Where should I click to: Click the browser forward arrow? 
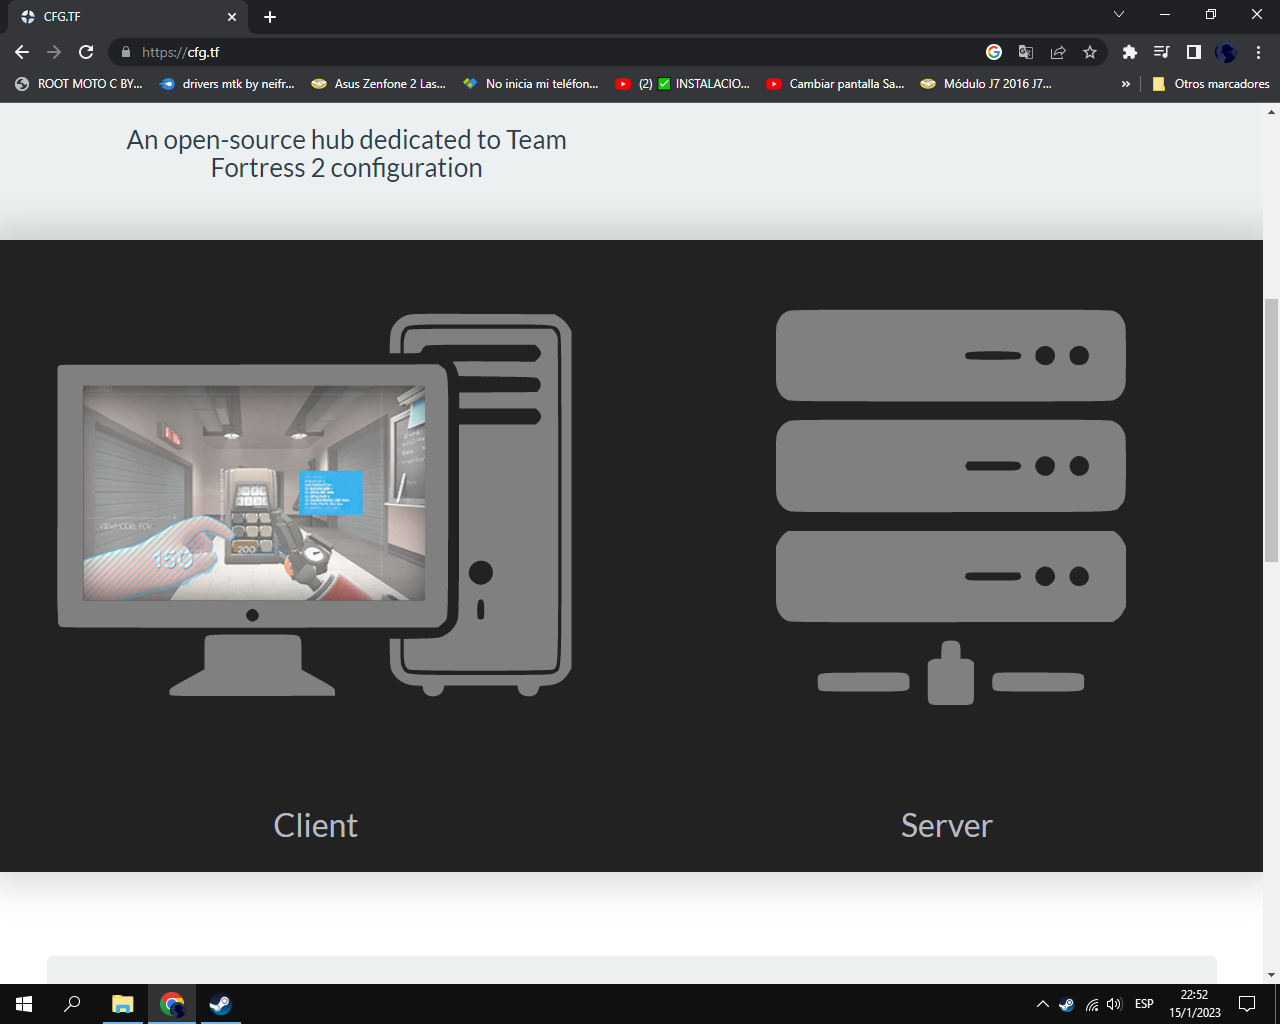[54, 52]
